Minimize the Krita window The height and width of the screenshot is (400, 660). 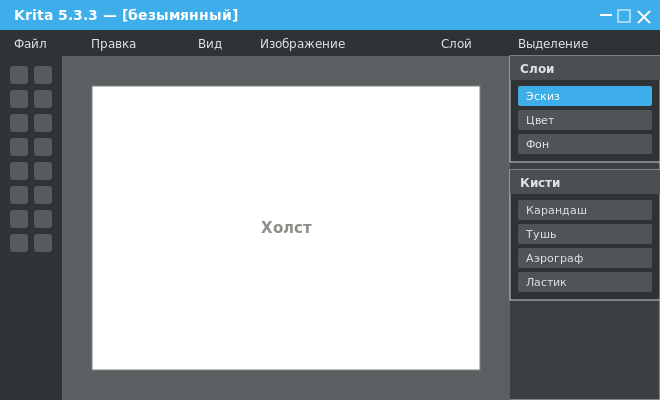click(x=606, y=16)
